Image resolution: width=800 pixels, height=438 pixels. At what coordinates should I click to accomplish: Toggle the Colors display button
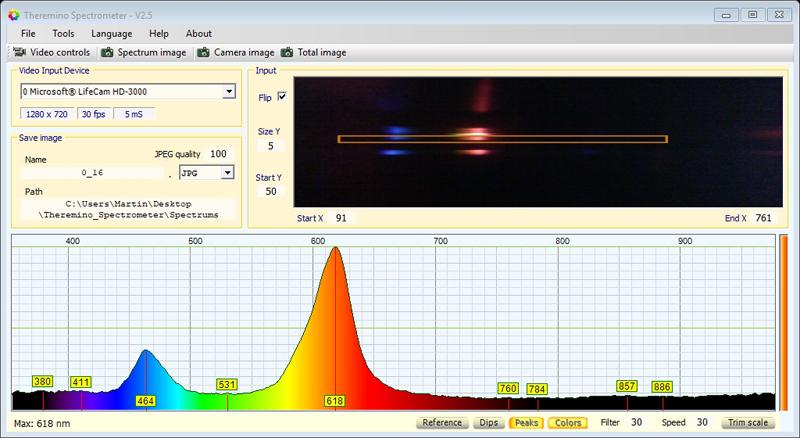(567, 423)
